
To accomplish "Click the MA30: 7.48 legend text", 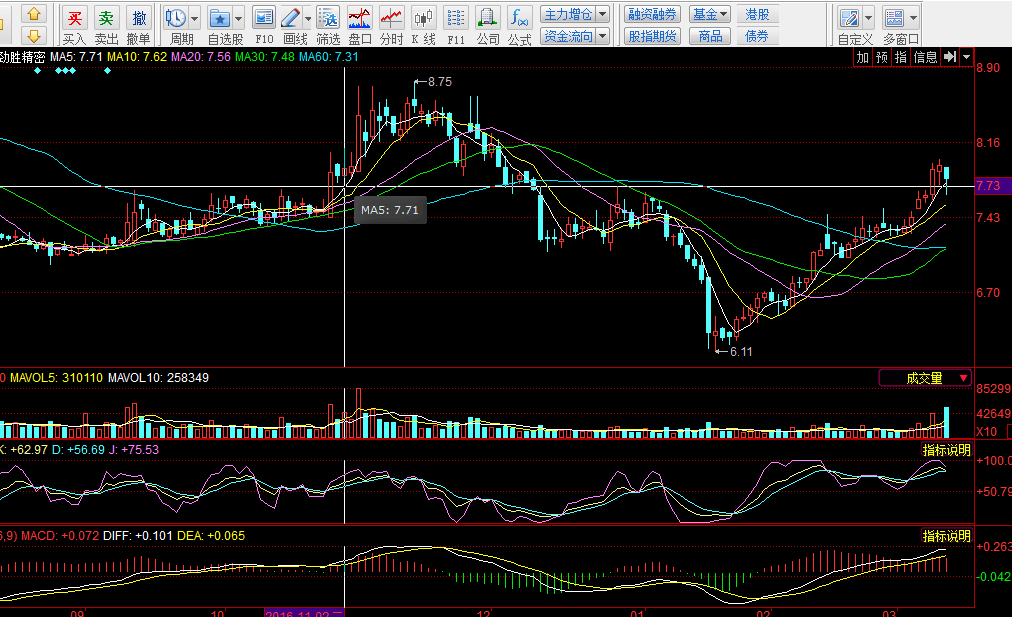I will tap(265, 57).
